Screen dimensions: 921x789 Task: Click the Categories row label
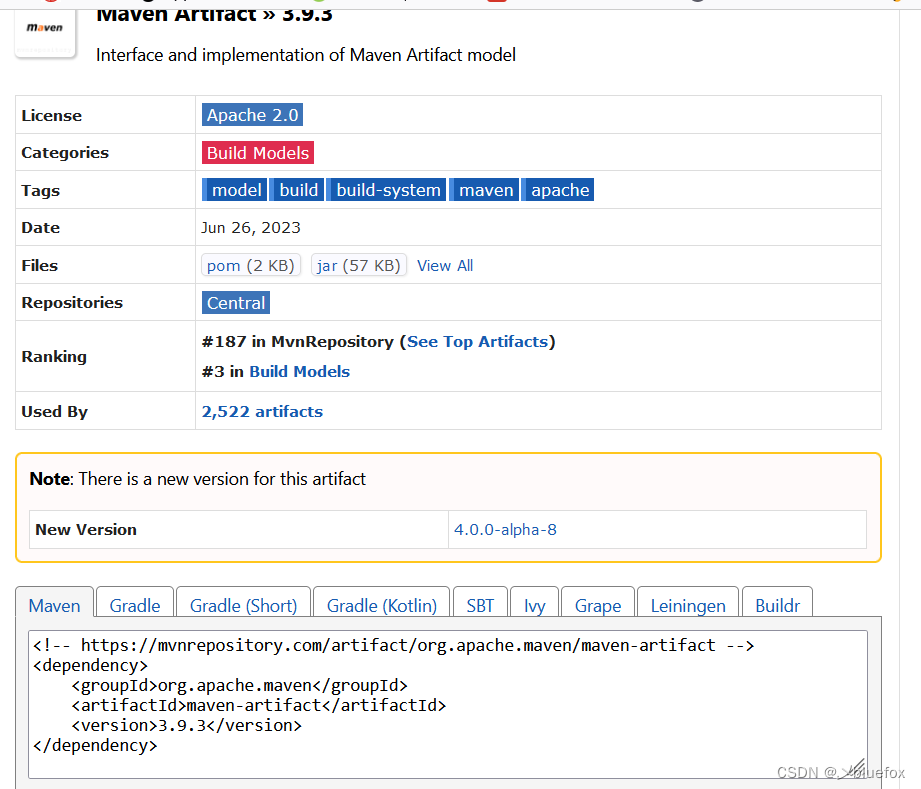(x=65, y=153)
